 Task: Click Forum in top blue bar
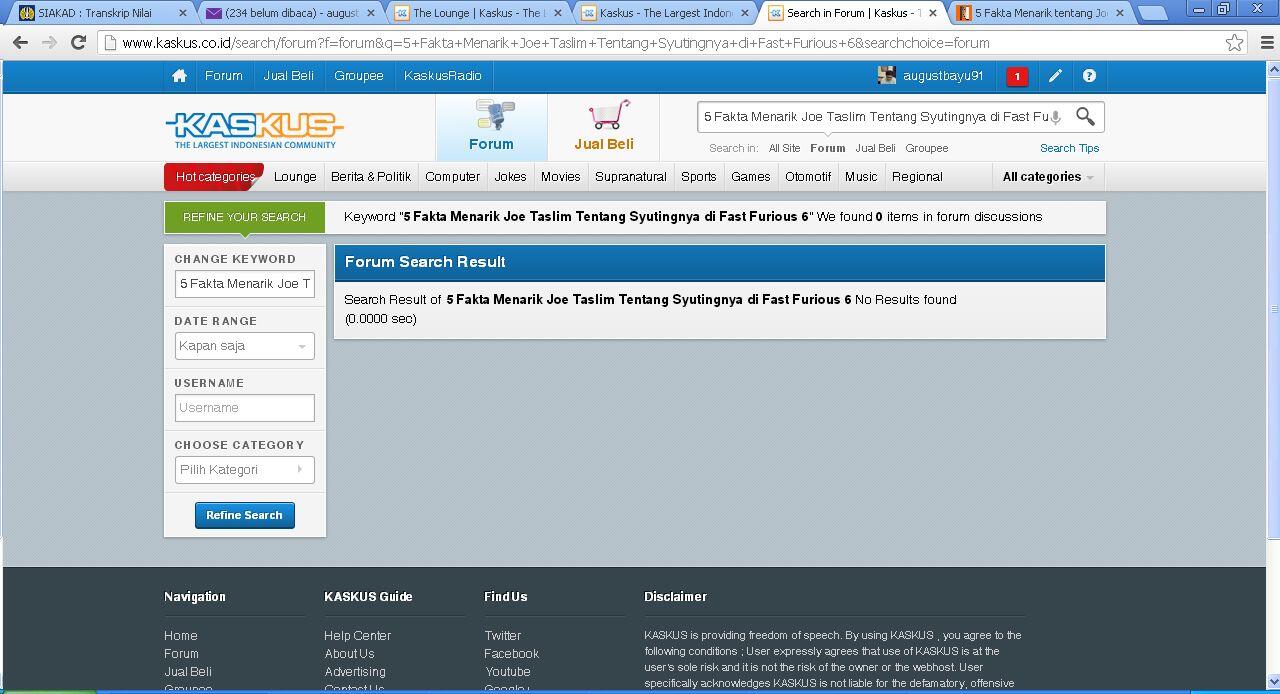pyautogui.click(x=224, y=76)
